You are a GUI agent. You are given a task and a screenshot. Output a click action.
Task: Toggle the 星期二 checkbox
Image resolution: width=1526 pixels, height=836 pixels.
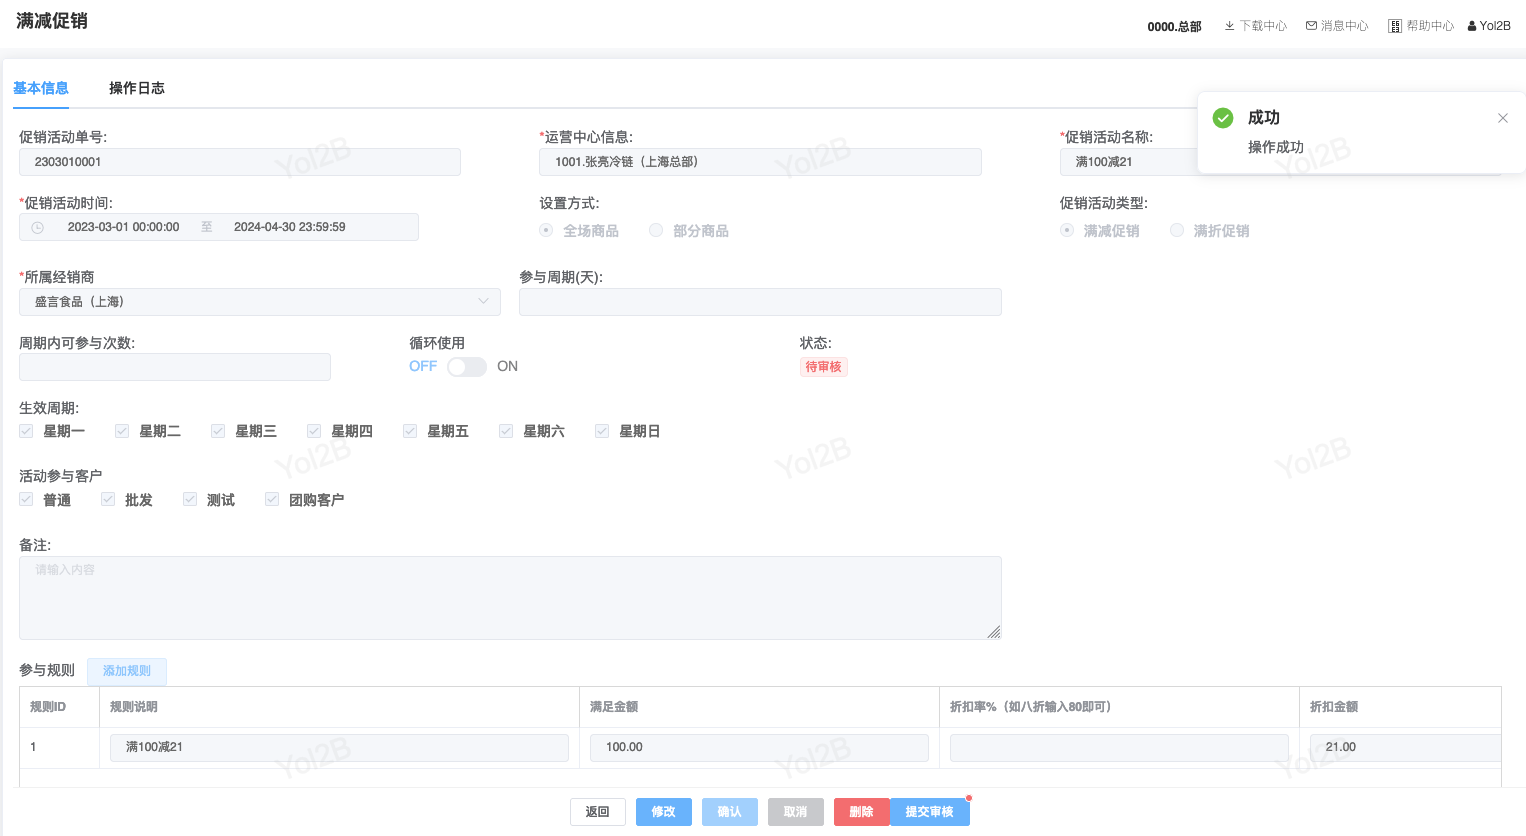click(122, 431)
